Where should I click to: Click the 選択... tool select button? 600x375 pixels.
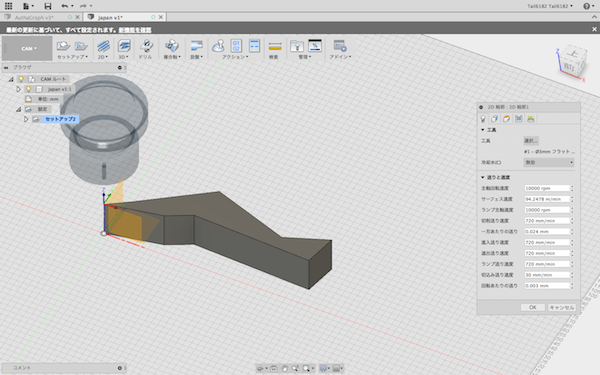[531, 141]
